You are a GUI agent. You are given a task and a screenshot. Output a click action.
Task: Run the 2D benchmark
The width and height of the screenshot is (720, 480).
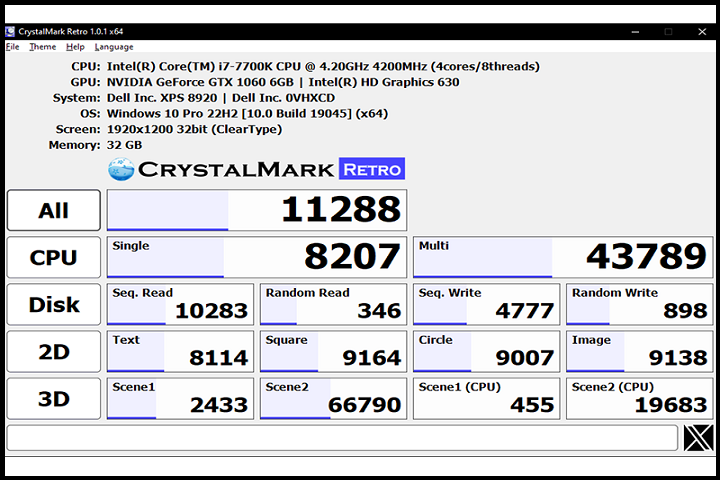[54, 352]
